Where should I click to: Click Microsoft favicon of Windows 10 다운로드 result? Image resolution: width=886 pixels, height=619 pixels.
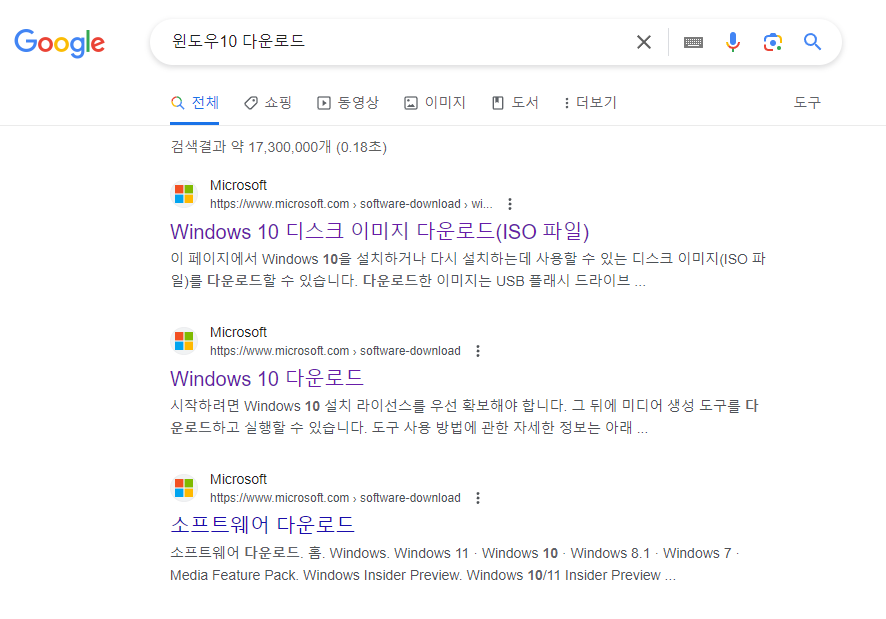[x=184, y=341]
